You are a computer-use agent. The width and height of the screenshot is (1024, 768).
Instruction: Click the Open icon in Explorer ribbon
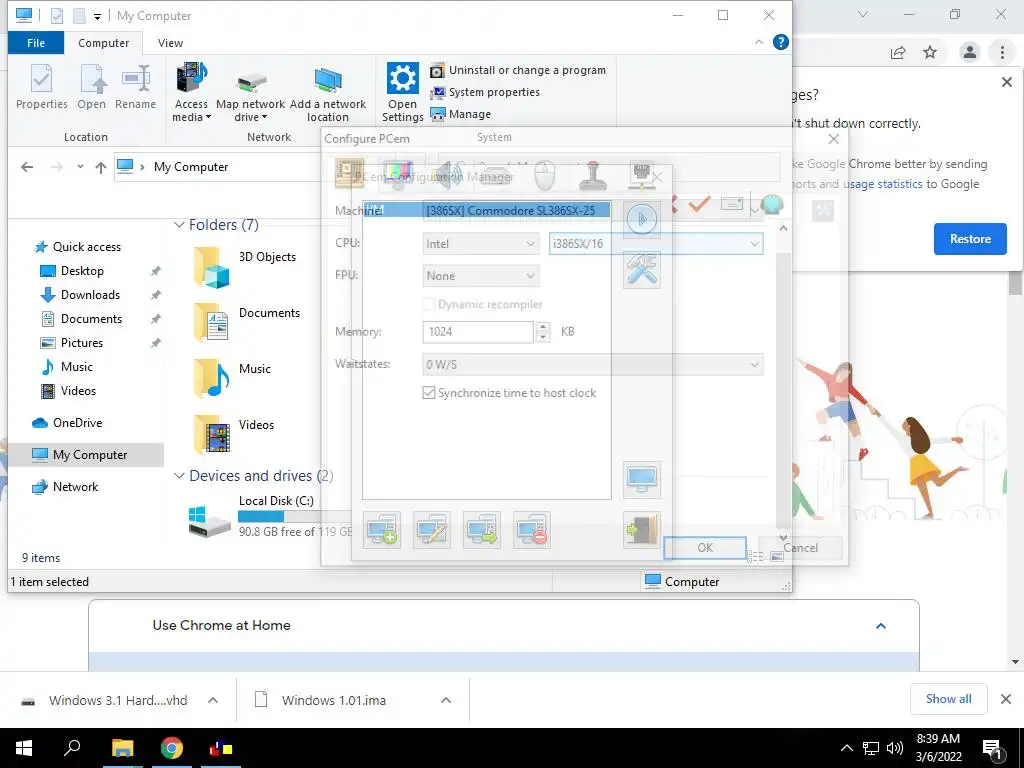coord(91,87)
